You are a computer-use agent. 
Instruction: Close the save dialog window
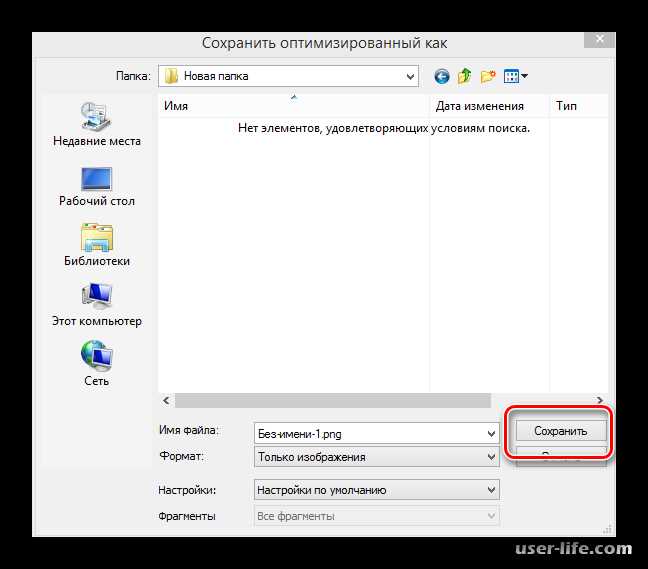click(x=600, y=39)
